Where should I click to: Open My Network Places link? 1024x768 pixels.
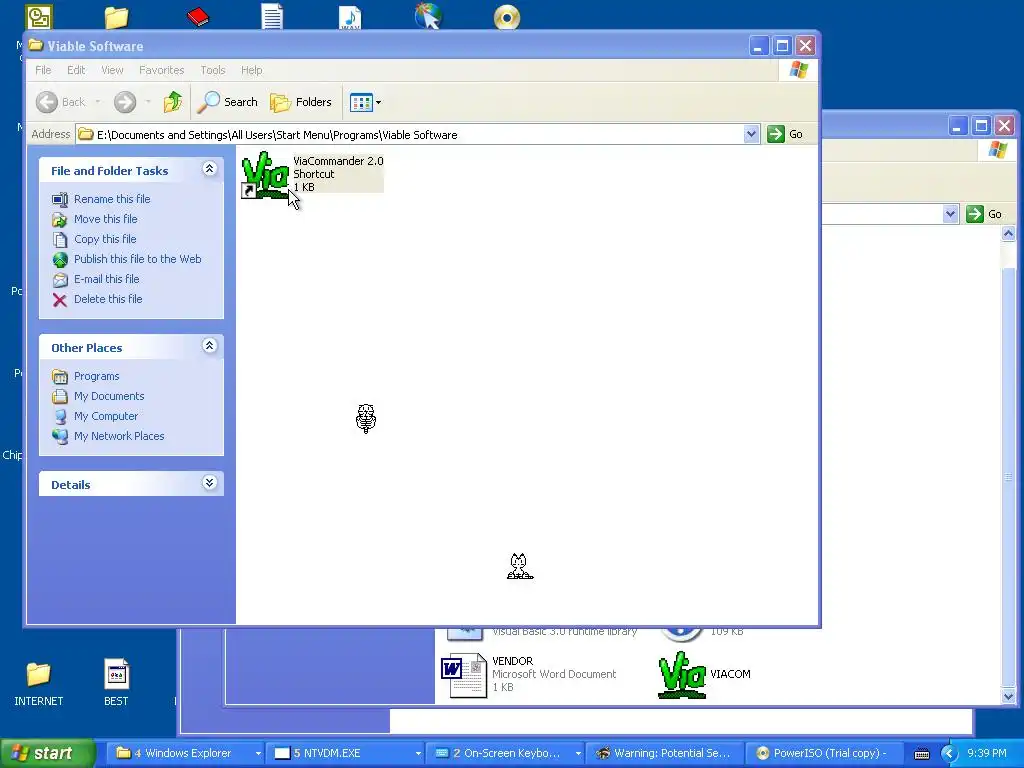coord(119,436)
